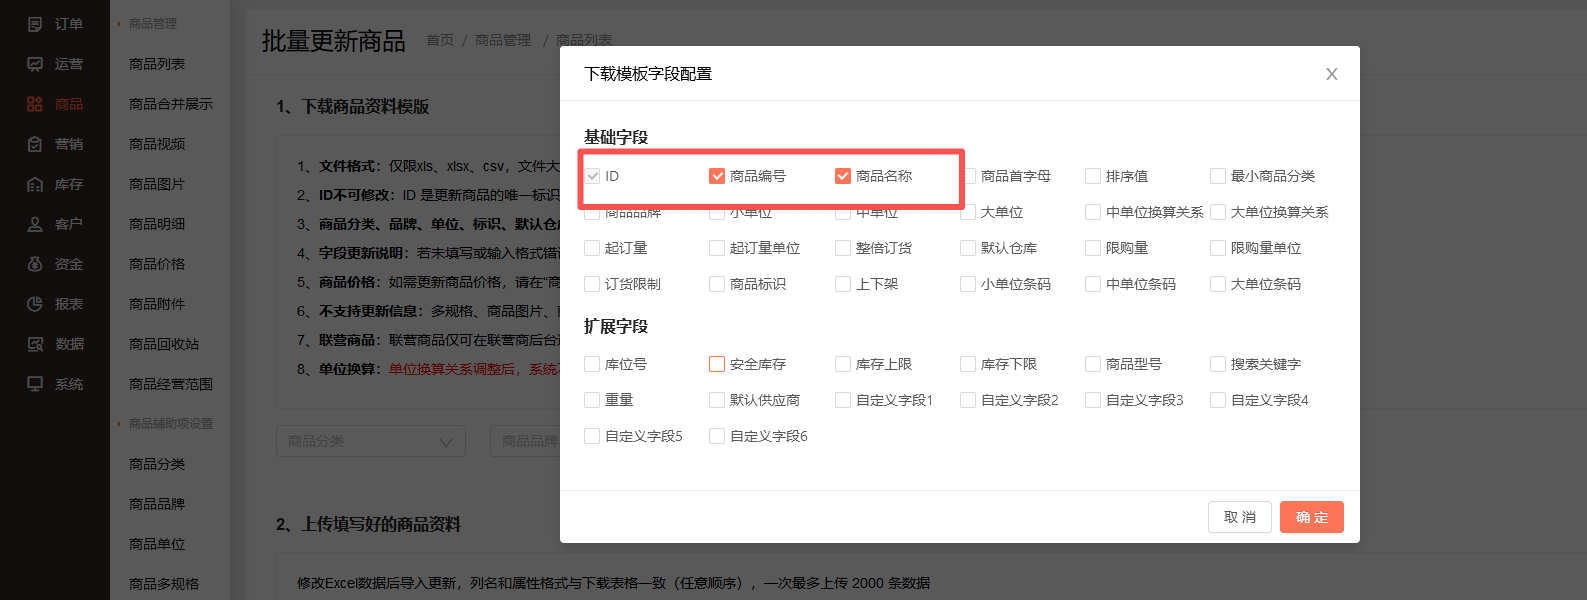Enable the 自定义字段2 checkbox
This screenshot has height=600, width=1587.
click(968, 400)
